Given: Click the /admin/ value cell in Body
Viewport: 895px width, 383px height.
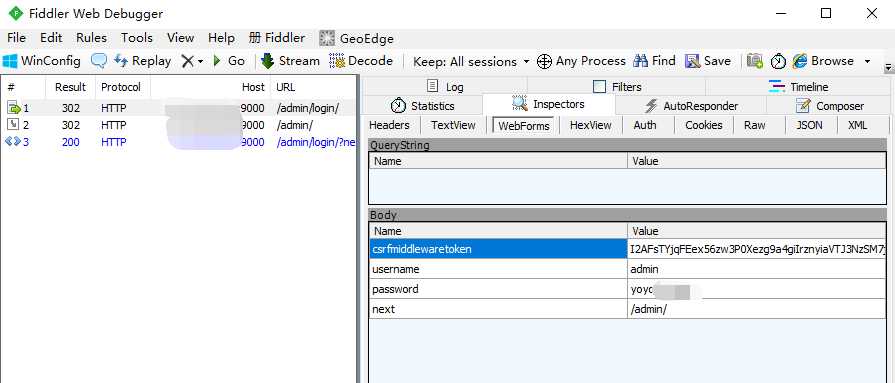Looking at the screenshot, I should (756, 309).
